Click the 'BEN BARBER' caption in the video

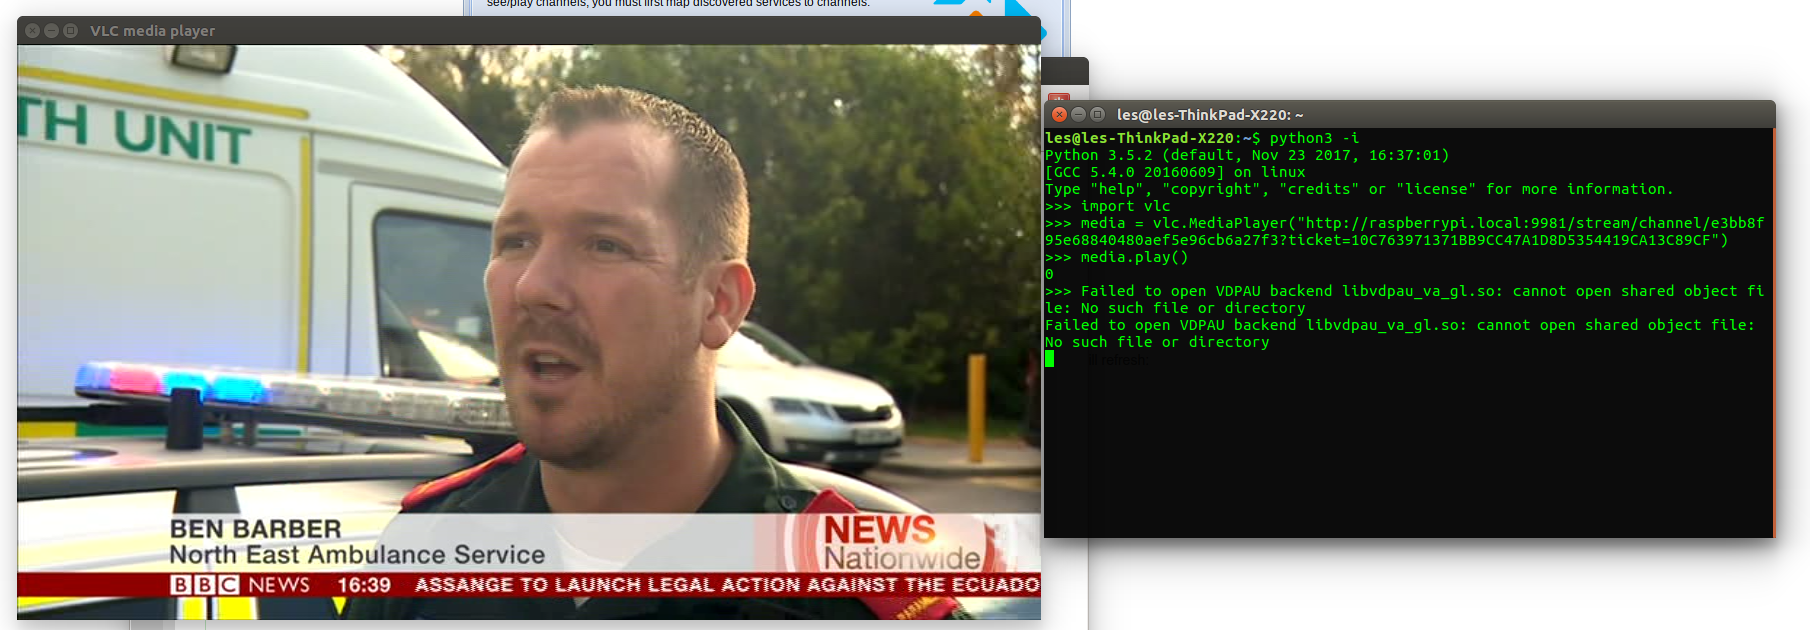coord(256,529)
